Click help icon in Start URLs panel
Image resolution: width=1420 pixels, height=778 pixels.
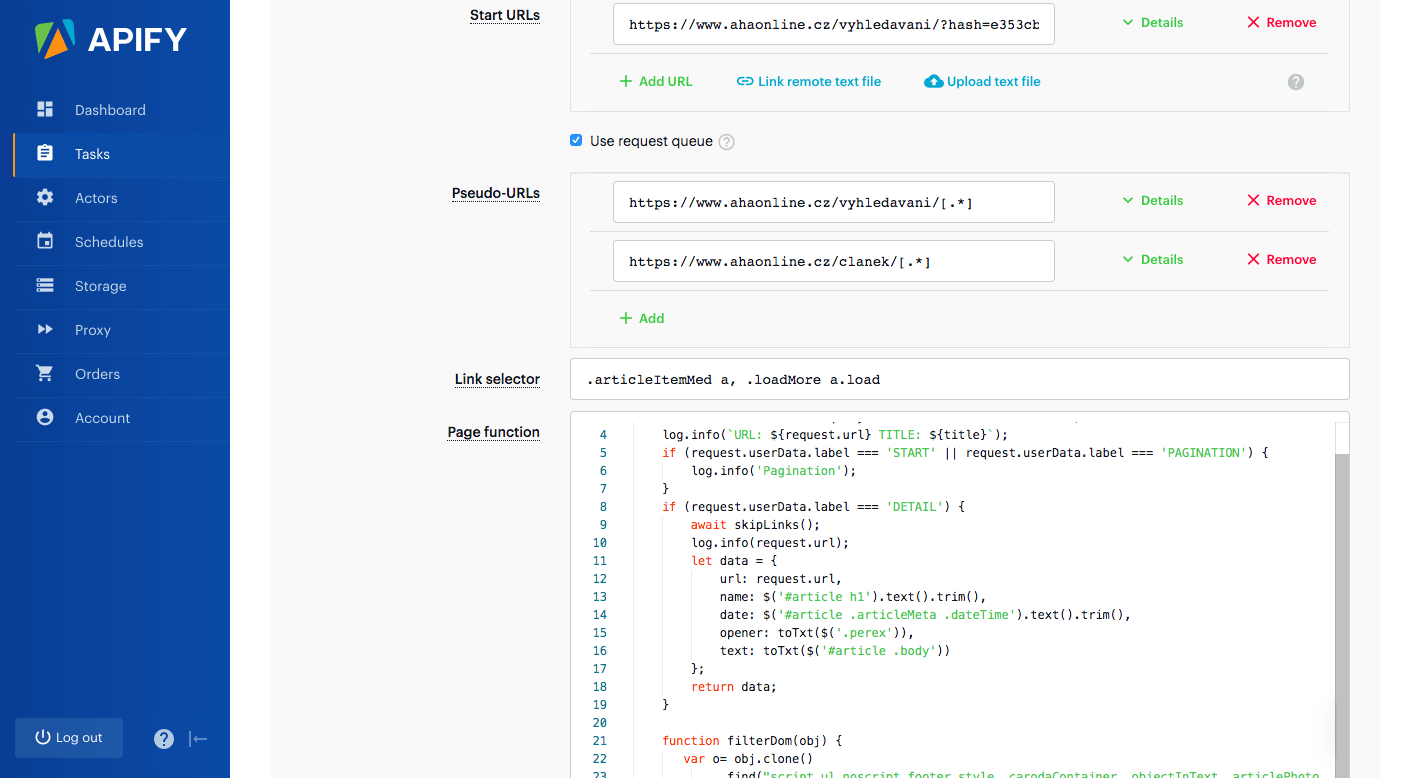click(1295, 82)
